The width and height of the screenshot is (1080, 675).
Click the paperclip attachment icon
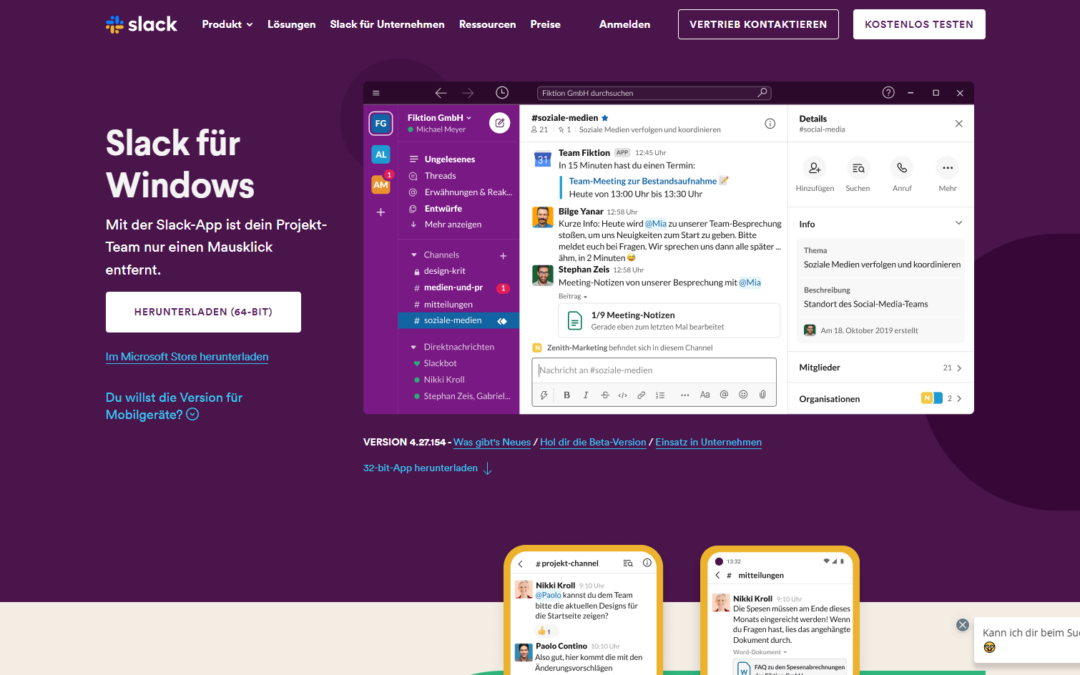(762, 395)
